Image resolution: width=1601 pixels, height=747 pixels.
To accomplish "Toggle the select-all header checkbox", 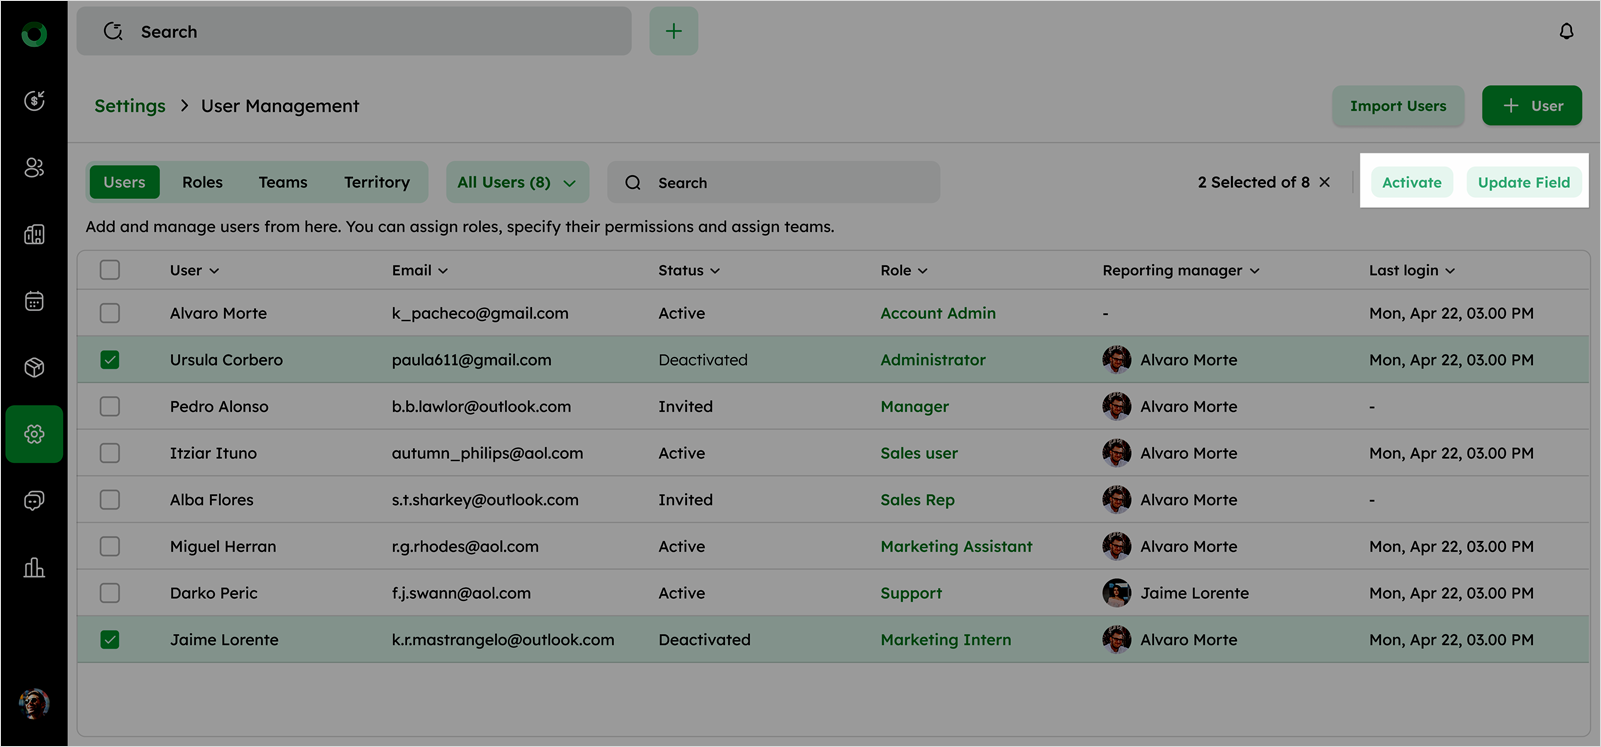I will pyautogui.click(x=110, y=270).
